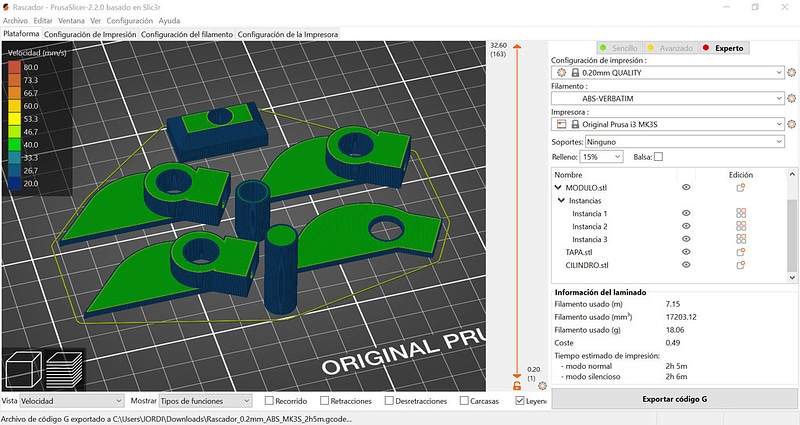Open the print settings 0.20mm QUALITY dropdown
800x425 pixels.
point(667,72)
